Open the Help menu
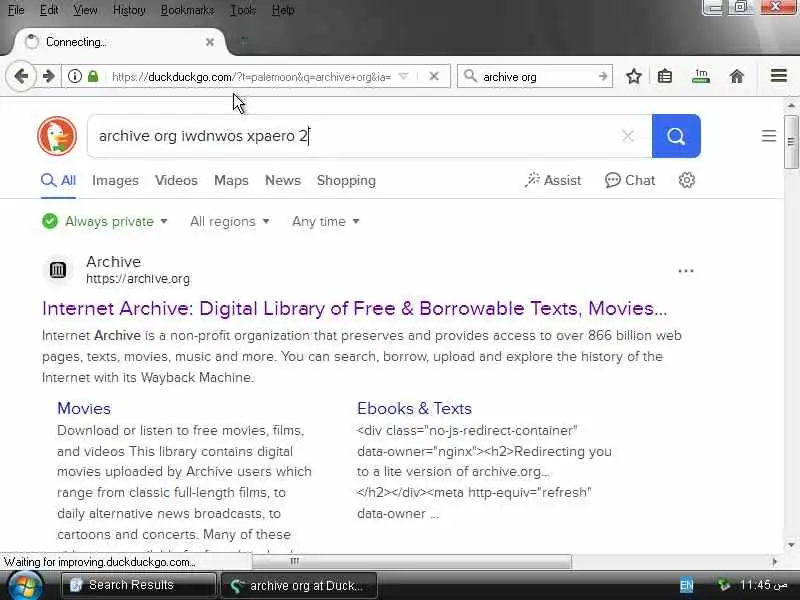 click(283, 10)
